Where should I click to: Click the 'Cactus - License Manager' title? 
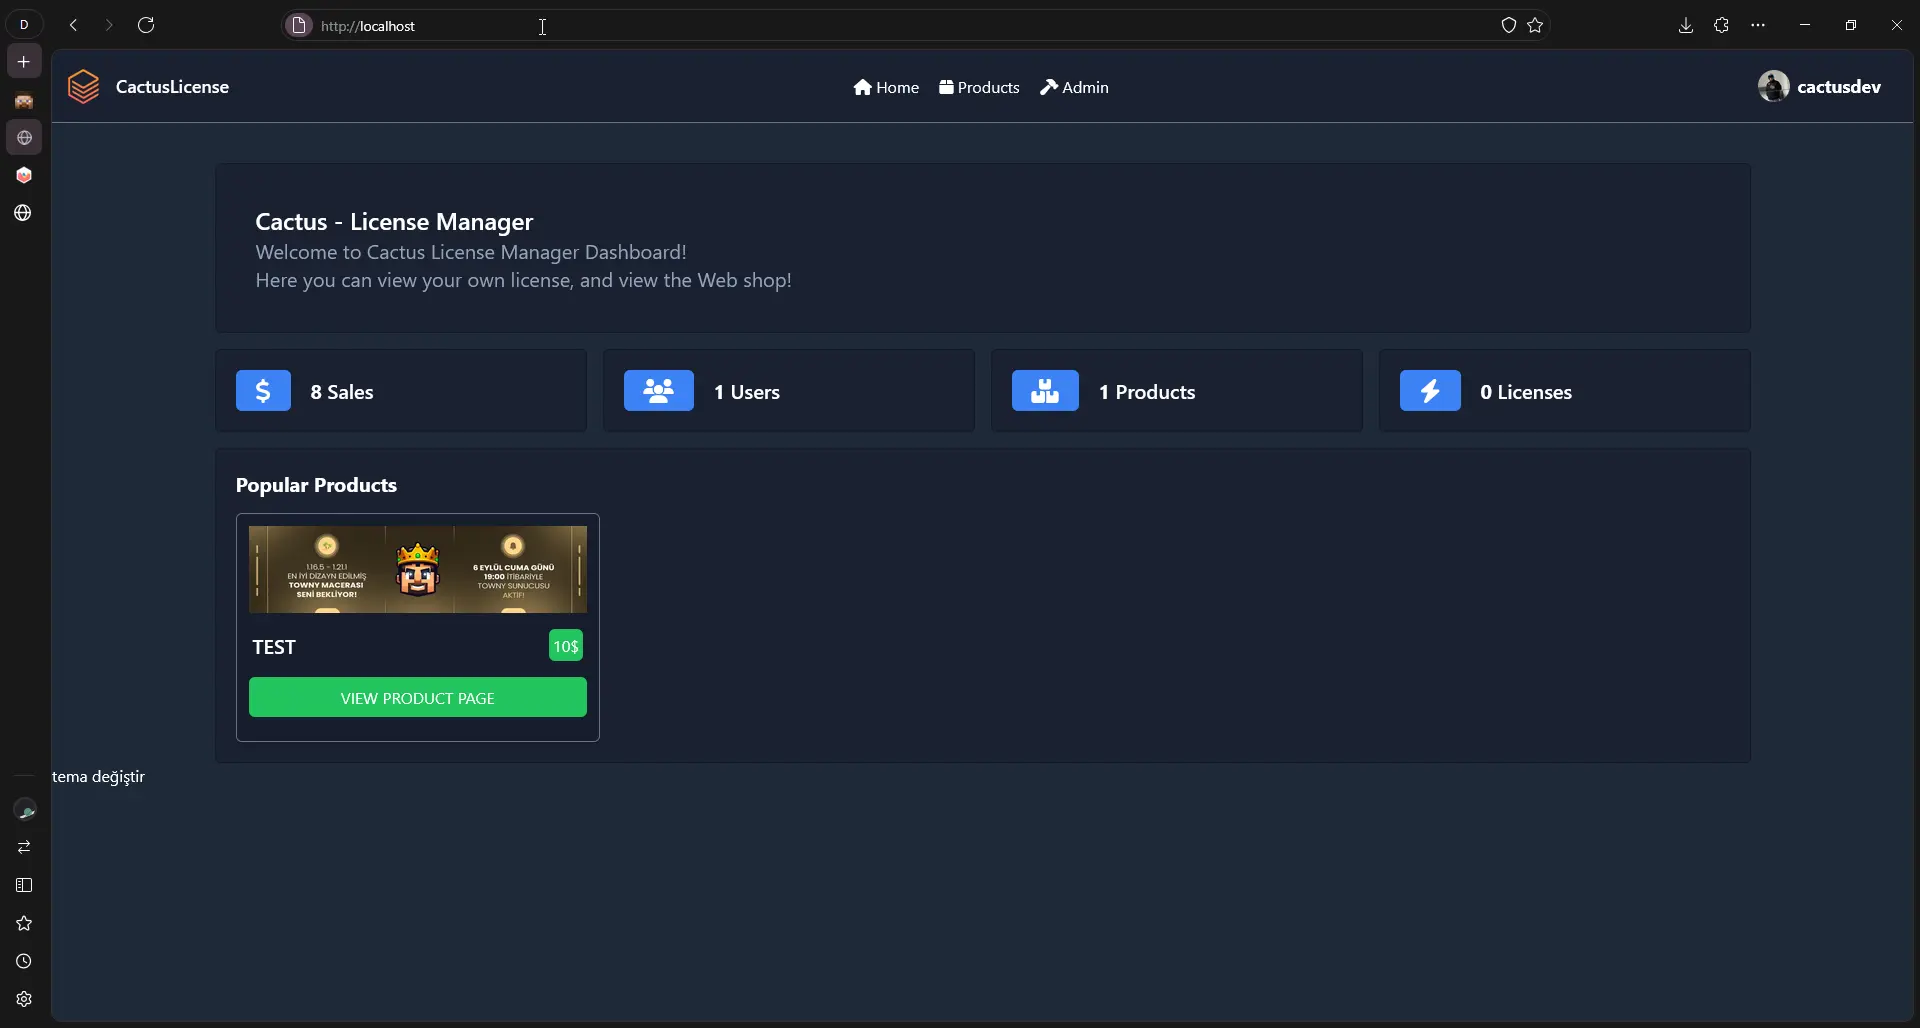click(x=394, y=222)
